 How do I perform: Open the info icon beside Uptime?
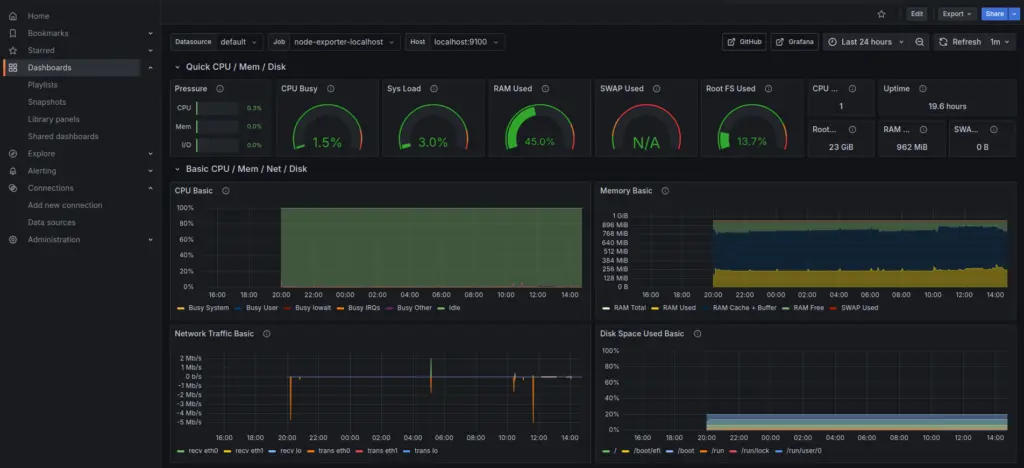click(923, 89)
